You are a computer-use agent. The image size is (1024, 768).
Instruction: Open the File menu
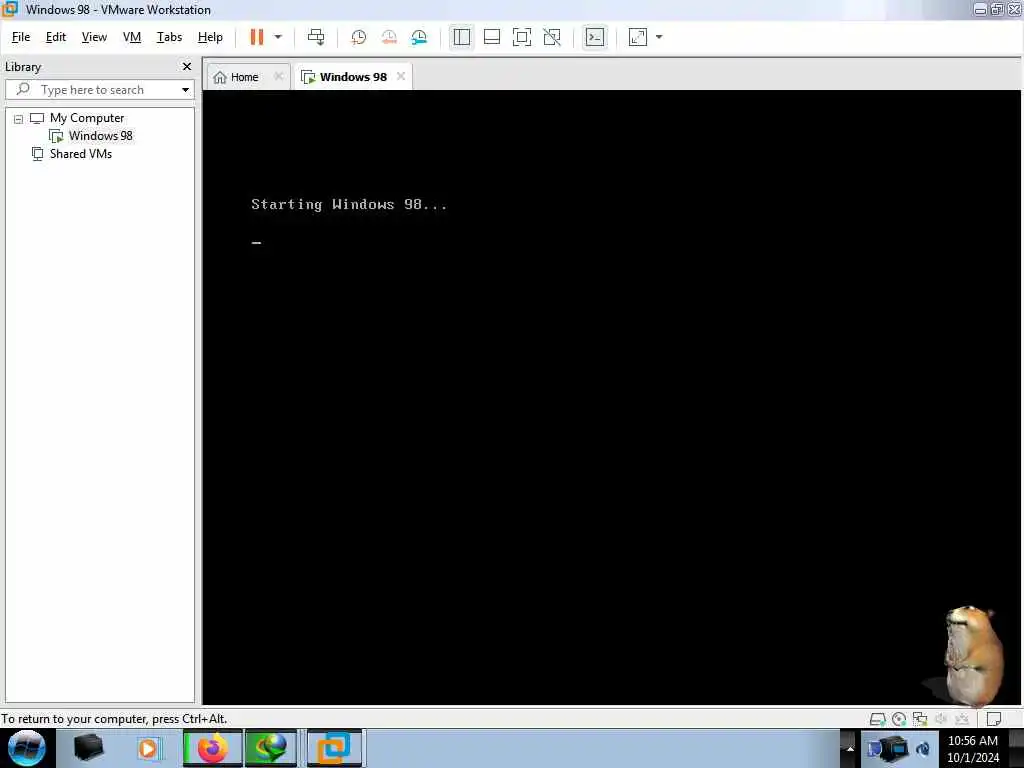point(21,37)
